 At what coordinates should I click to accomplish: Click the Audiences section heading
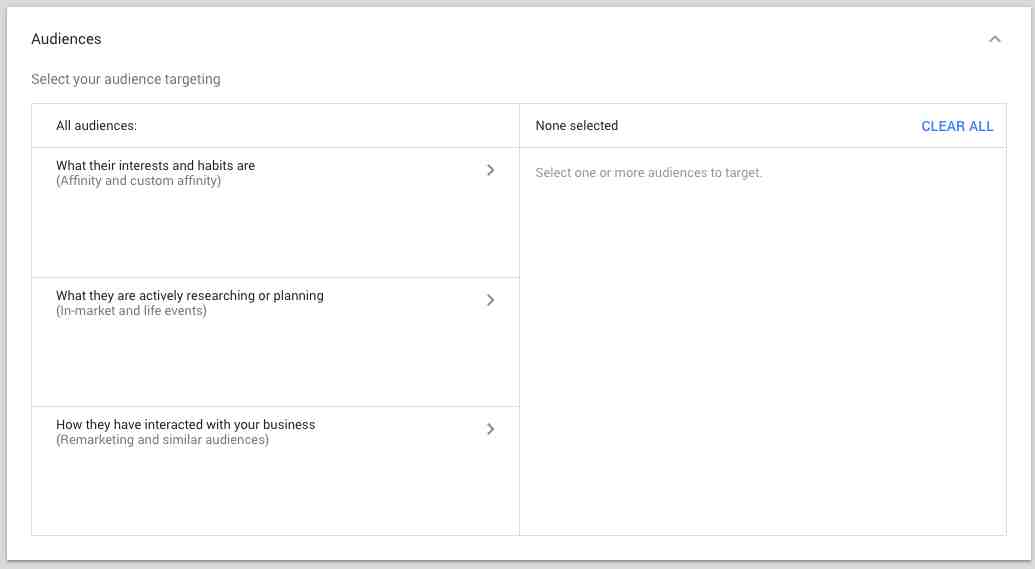[66, 39]
